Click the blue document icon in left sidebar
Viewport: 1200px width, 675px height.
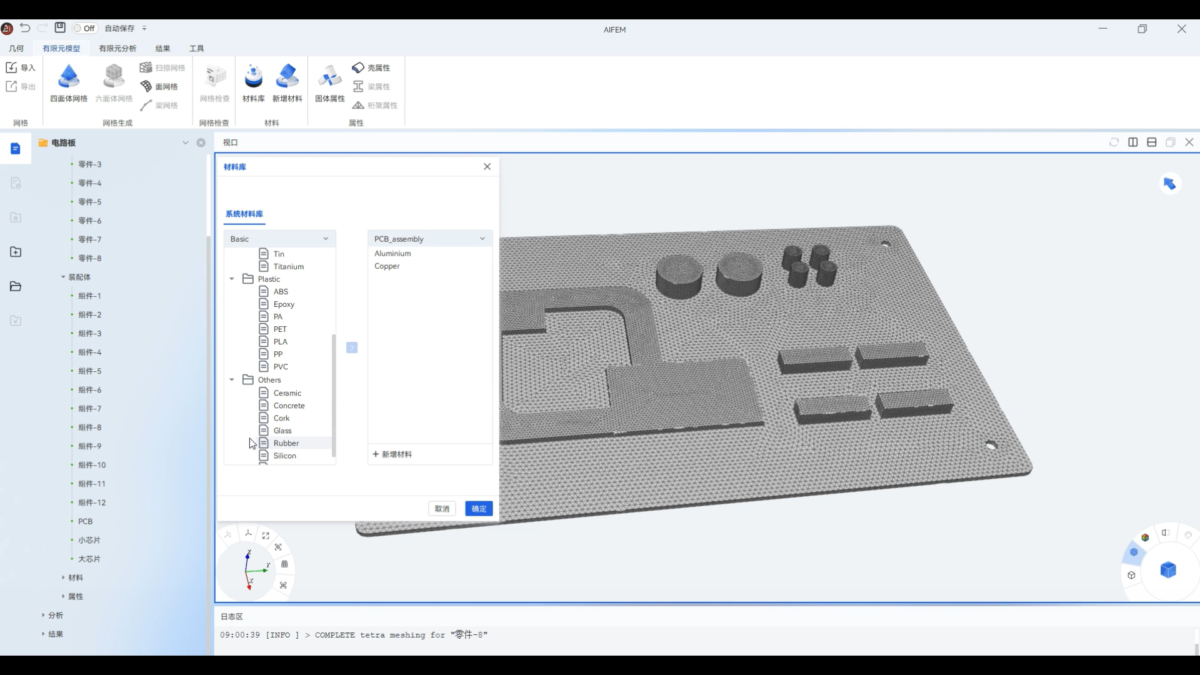coord(15,148)
